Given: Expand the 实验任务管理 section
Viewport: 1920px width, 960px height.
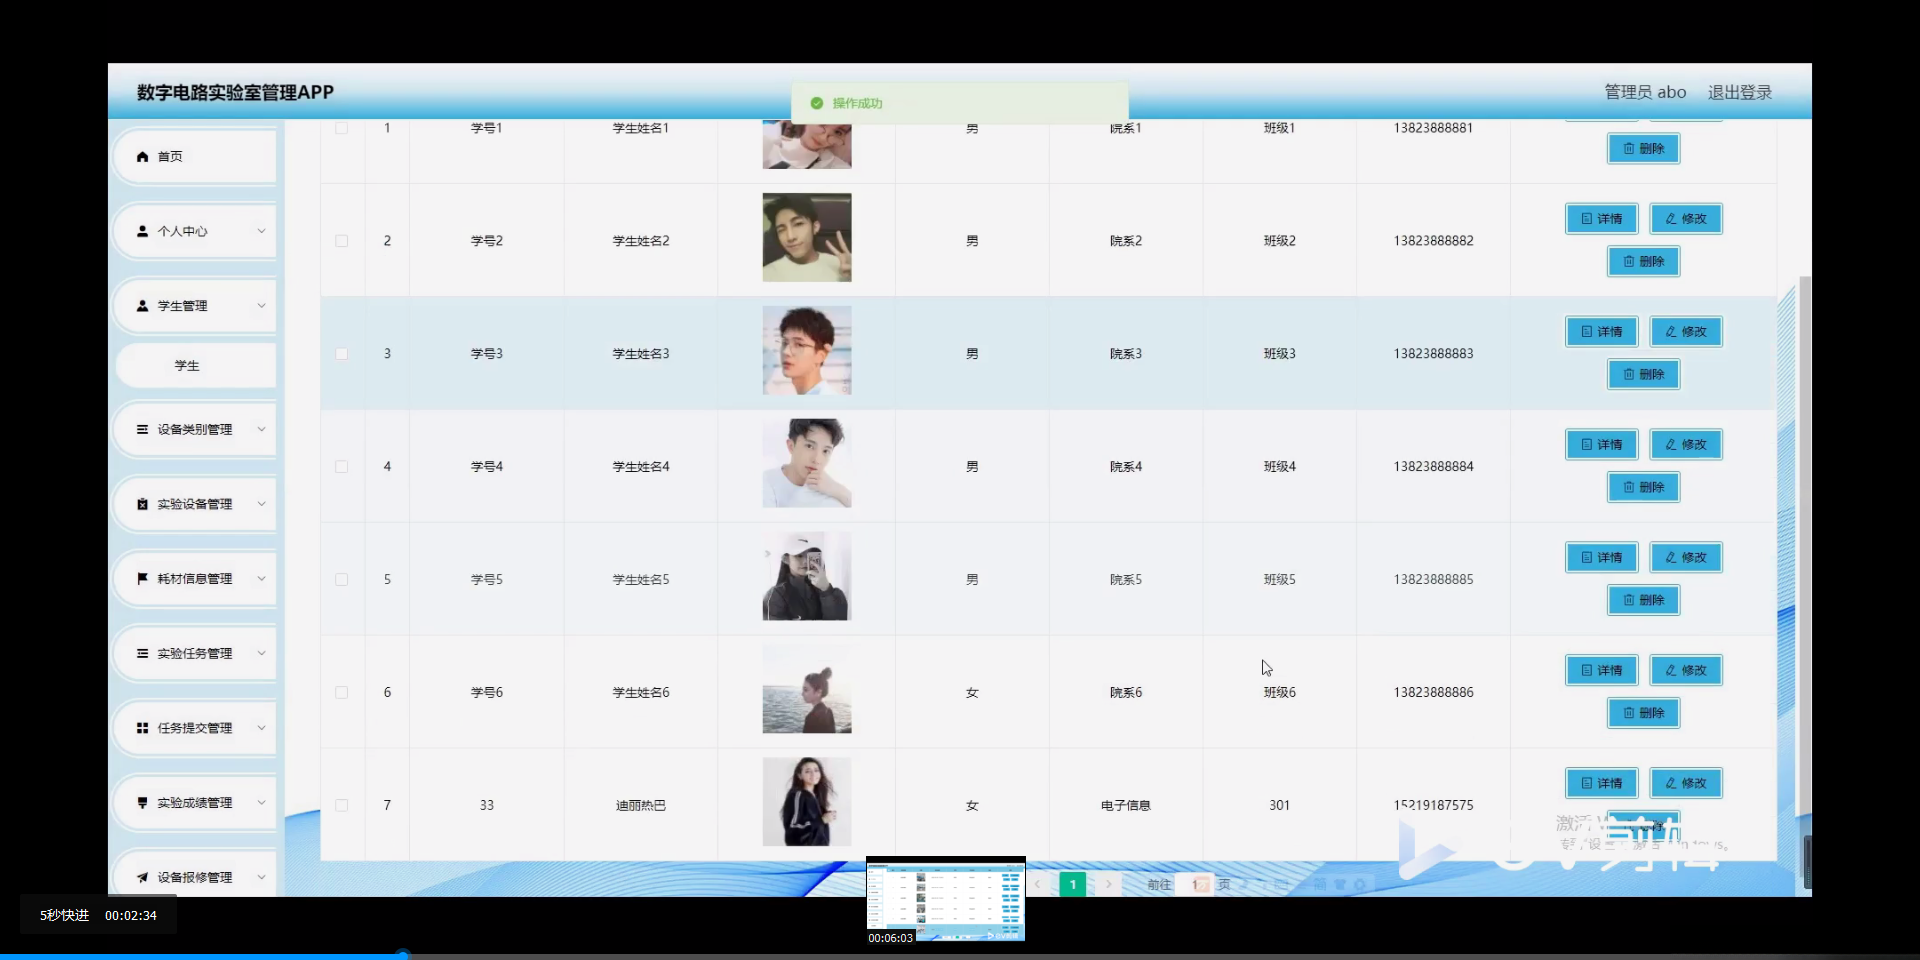Looking at the screenshot, I should click(x=263, y=653).
